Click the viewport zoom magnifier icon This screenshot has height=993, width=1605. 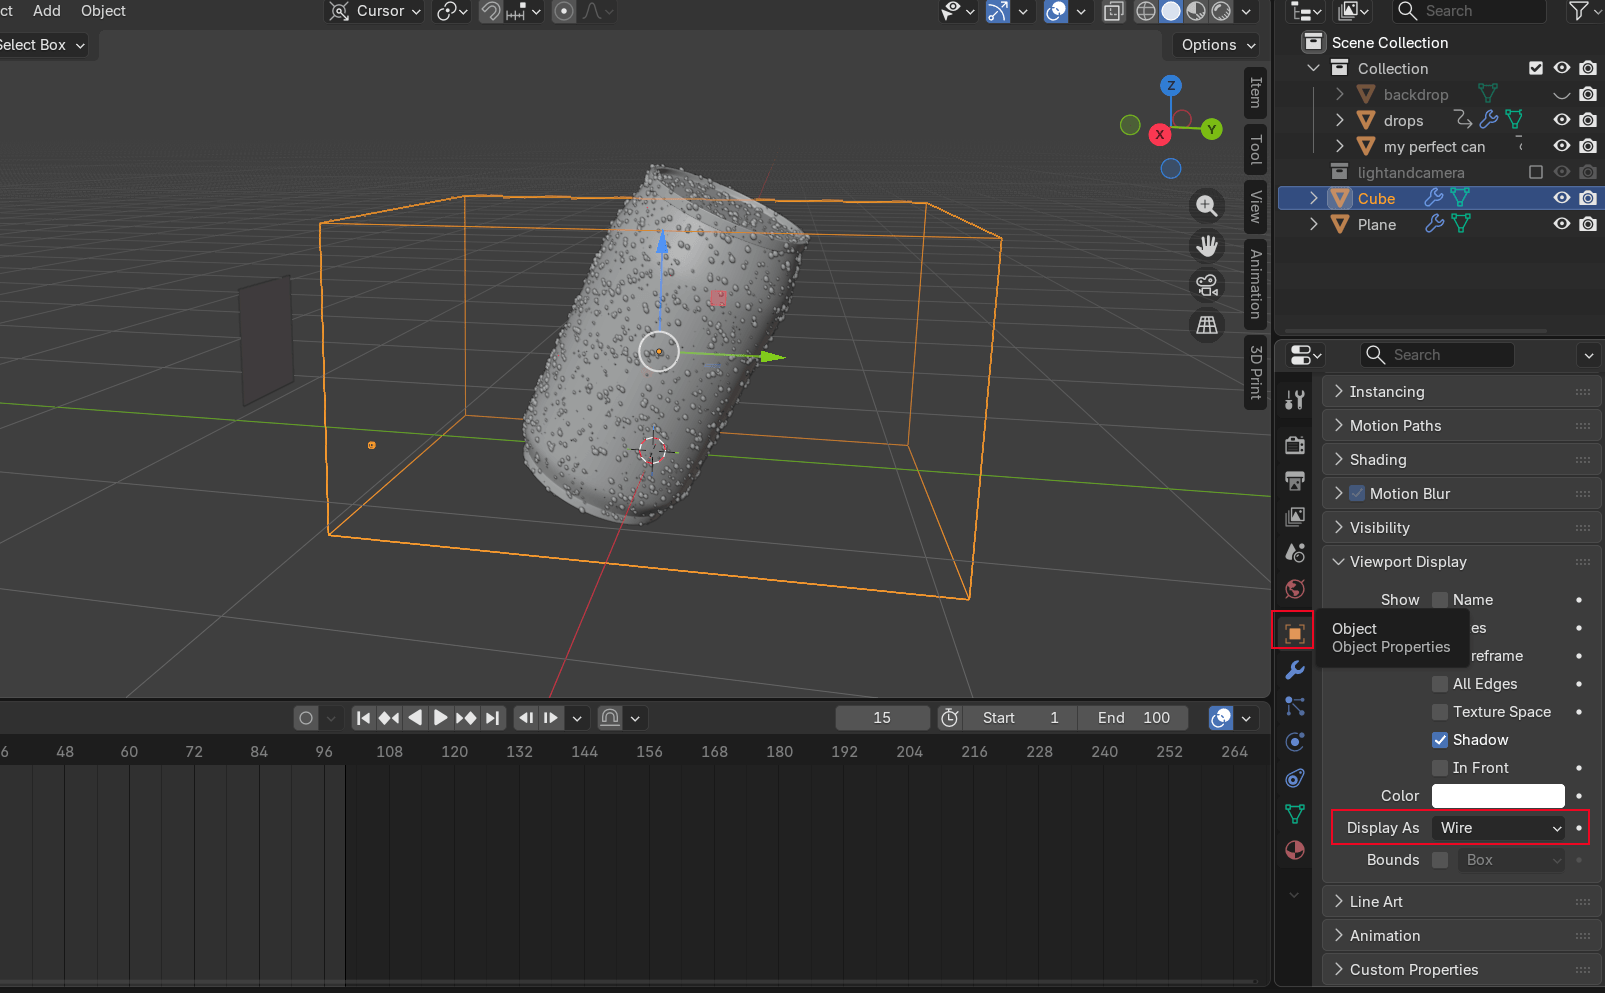(x=1207, y=206)
